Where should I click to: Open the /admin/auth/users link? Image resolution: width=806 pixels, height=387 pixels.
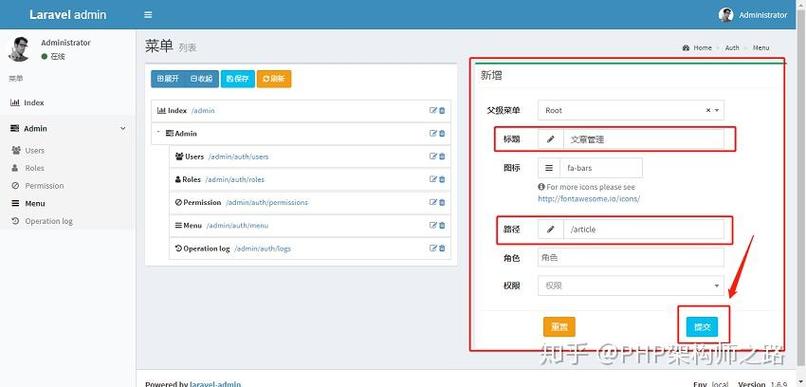click(238, 156)
